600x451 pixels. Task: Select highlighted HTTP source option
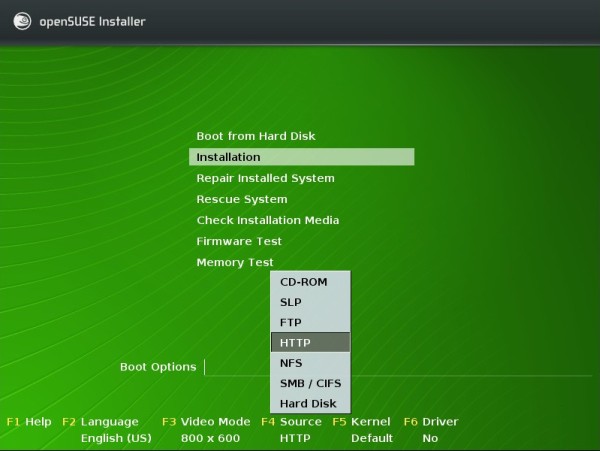(310, 342)
